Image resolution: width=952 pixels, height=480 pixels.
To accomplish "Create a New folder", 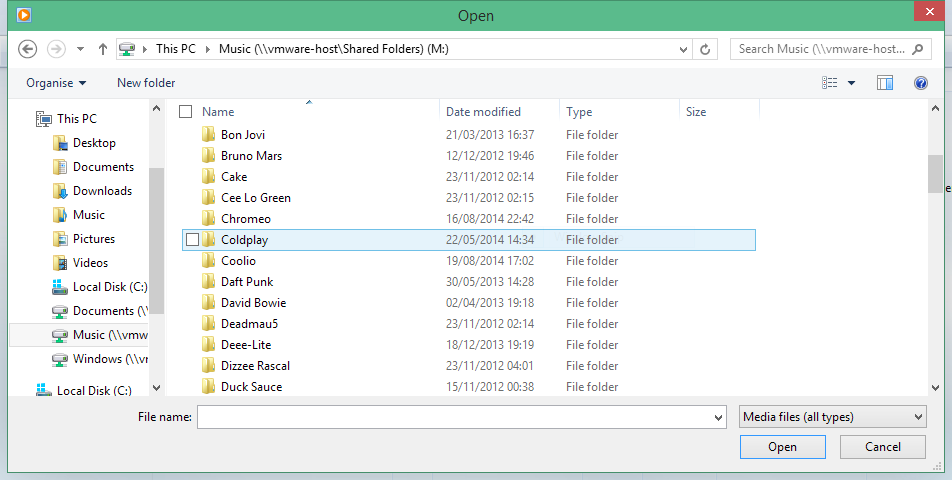I will point(146,83).
